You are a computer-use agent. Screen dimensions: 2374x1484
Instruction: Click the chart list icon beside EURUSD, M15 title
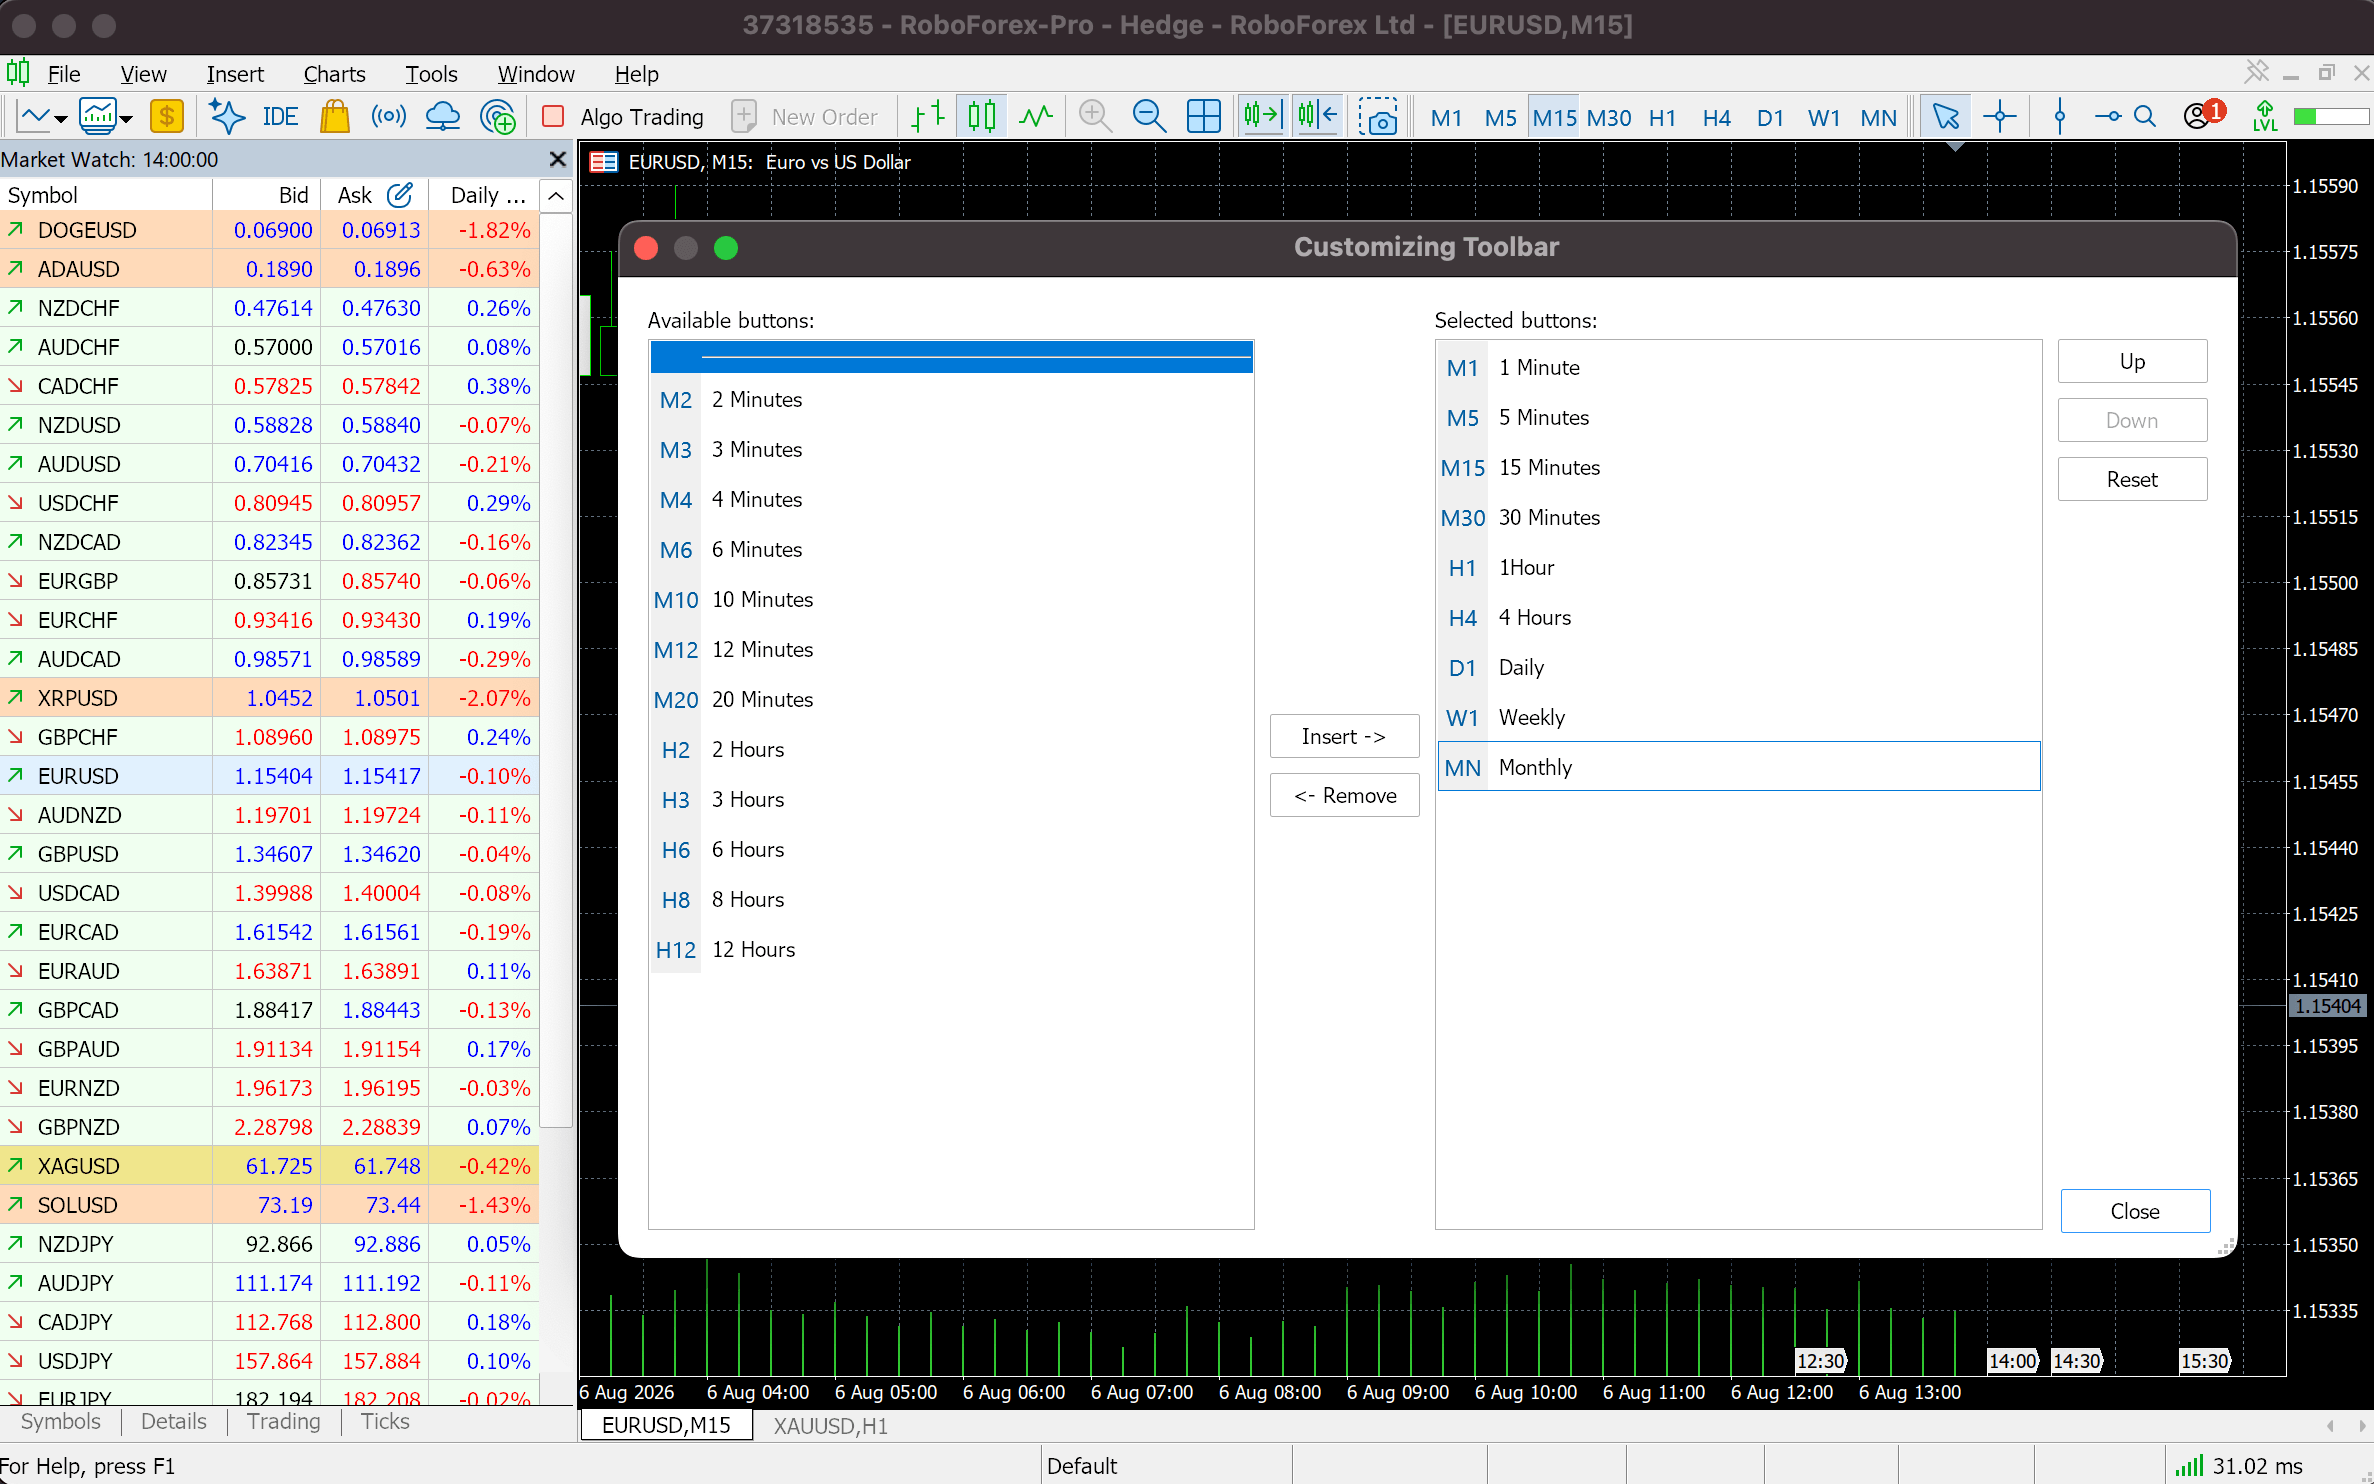[x=604, y=162]
